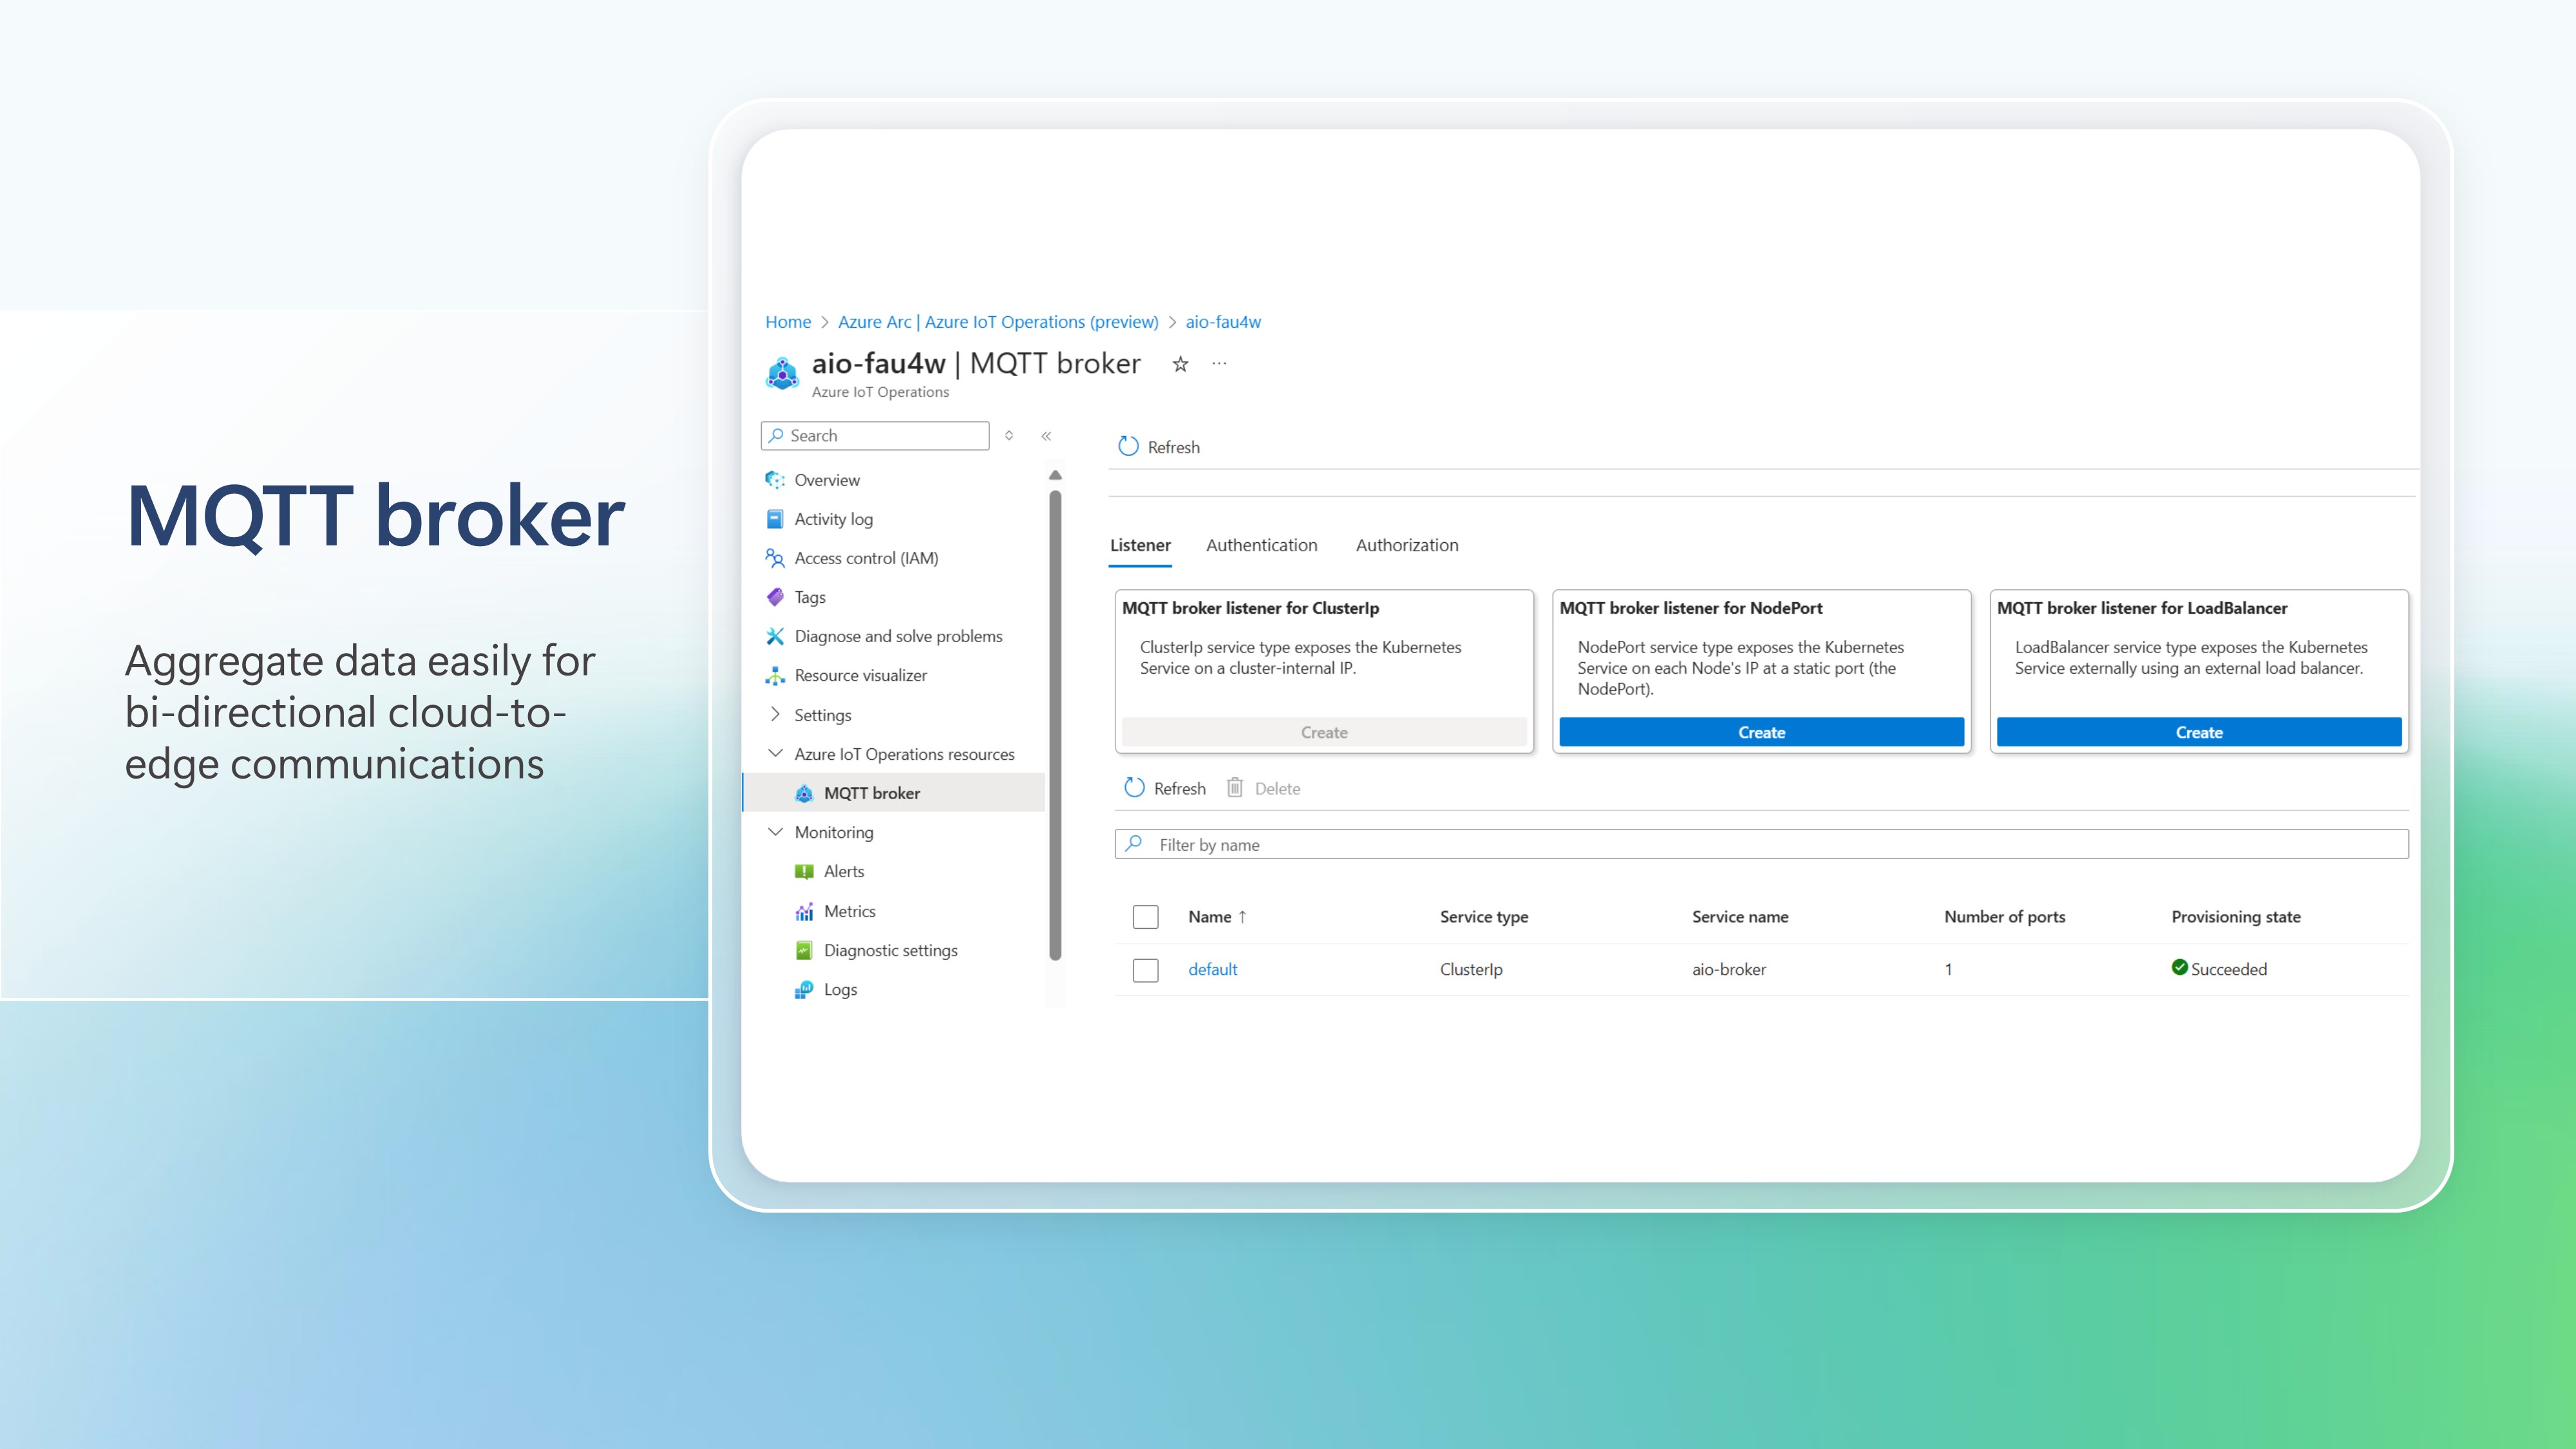Click the Metrics chart icon

[804, 911]
